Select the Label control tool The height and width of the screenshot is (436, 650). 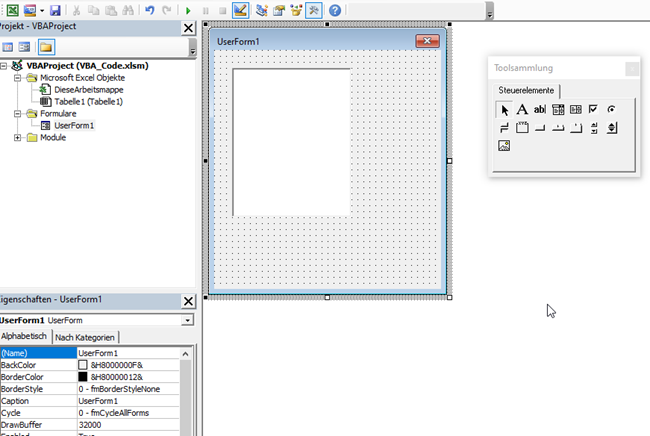522,109
